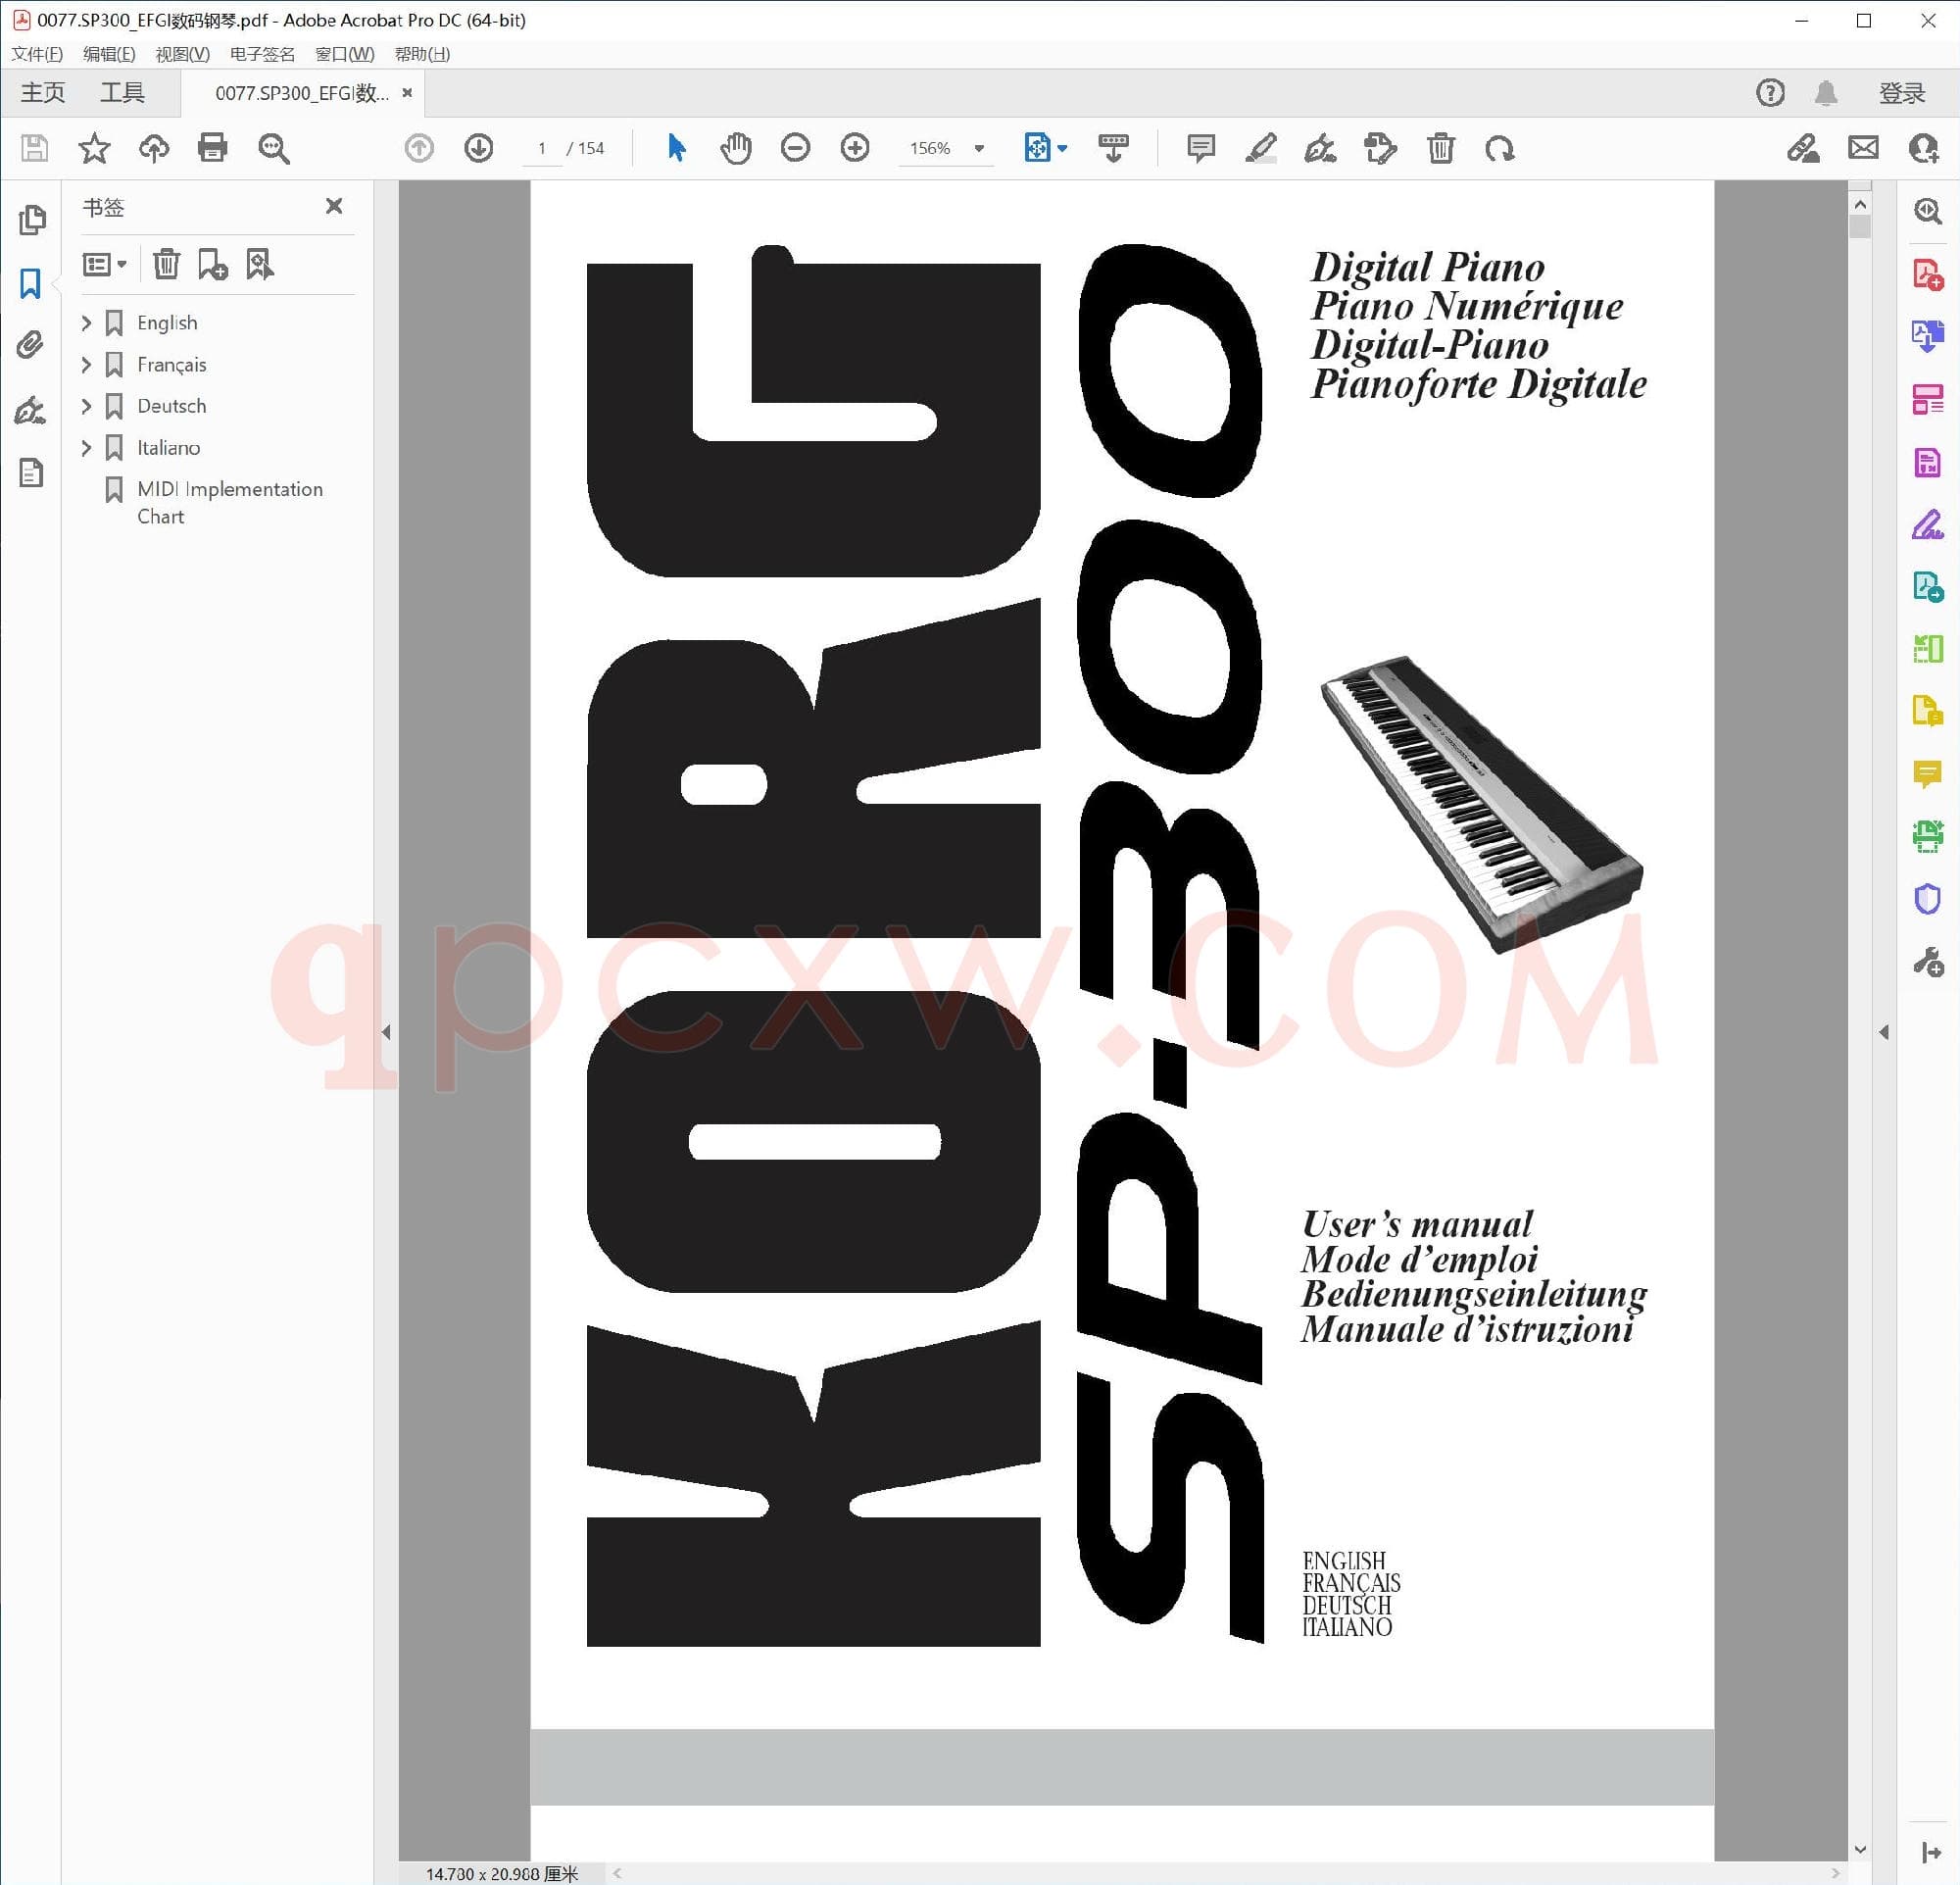Image resolution: width=1960 pixels, height=1885 pixels.
Task: Collapse the left navigation pane using its arrow
Action: (386, 1032)
